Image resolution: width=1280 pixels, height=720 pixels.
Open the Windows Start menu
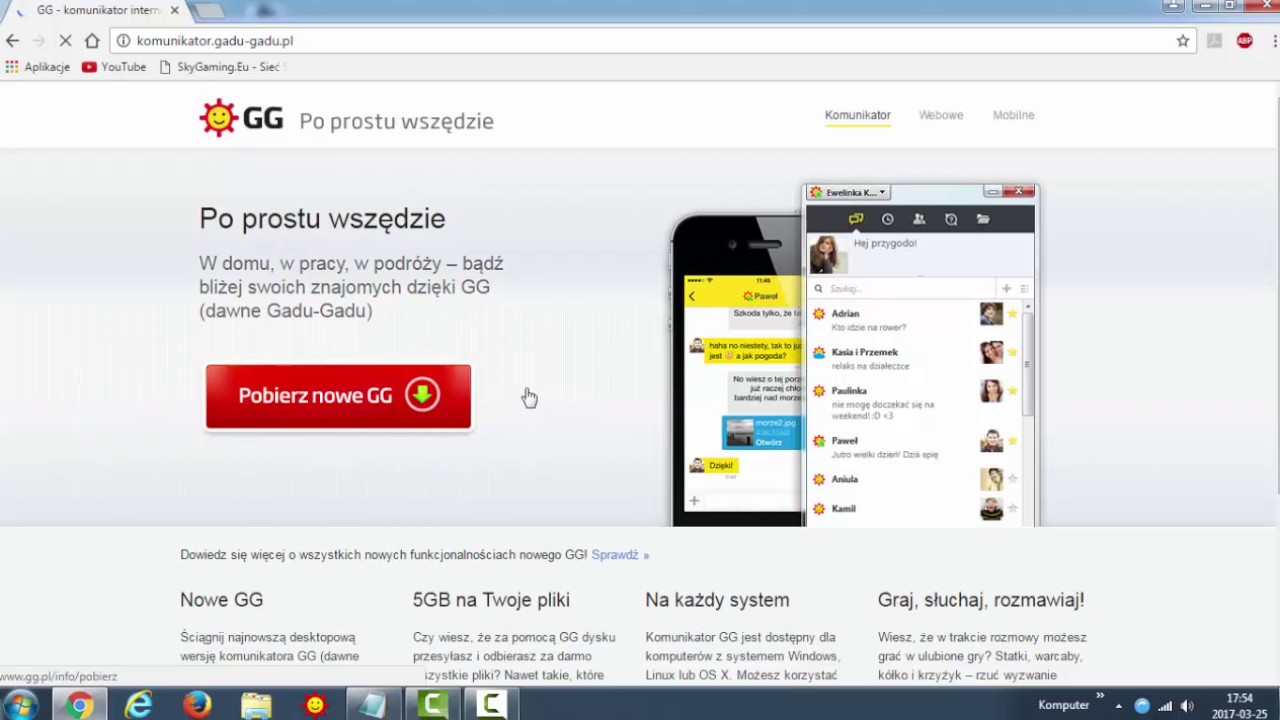coord(19,705)
